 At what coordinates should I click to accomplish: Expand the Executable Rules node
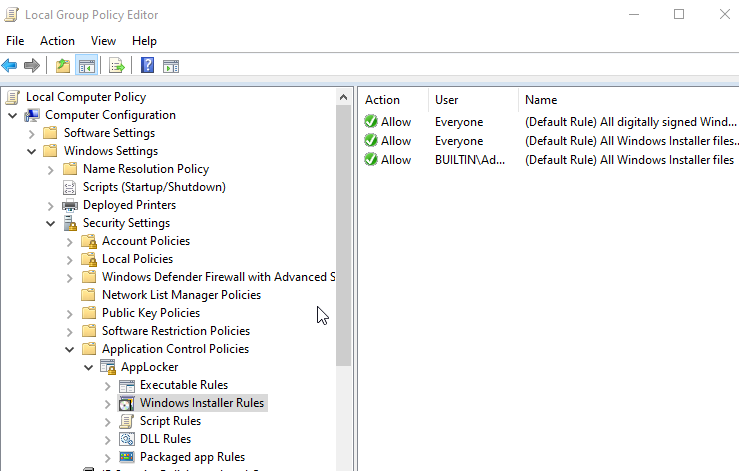107,386
